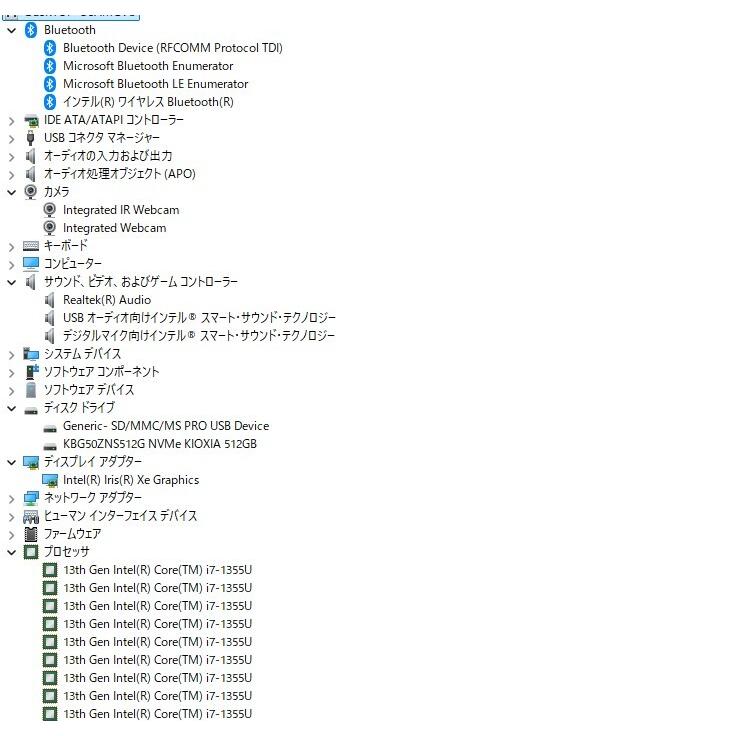The width and height of the screenshot is (736, 736).
Task: Click ソフトウェア デバイス icon
Action: coord(31,390)
